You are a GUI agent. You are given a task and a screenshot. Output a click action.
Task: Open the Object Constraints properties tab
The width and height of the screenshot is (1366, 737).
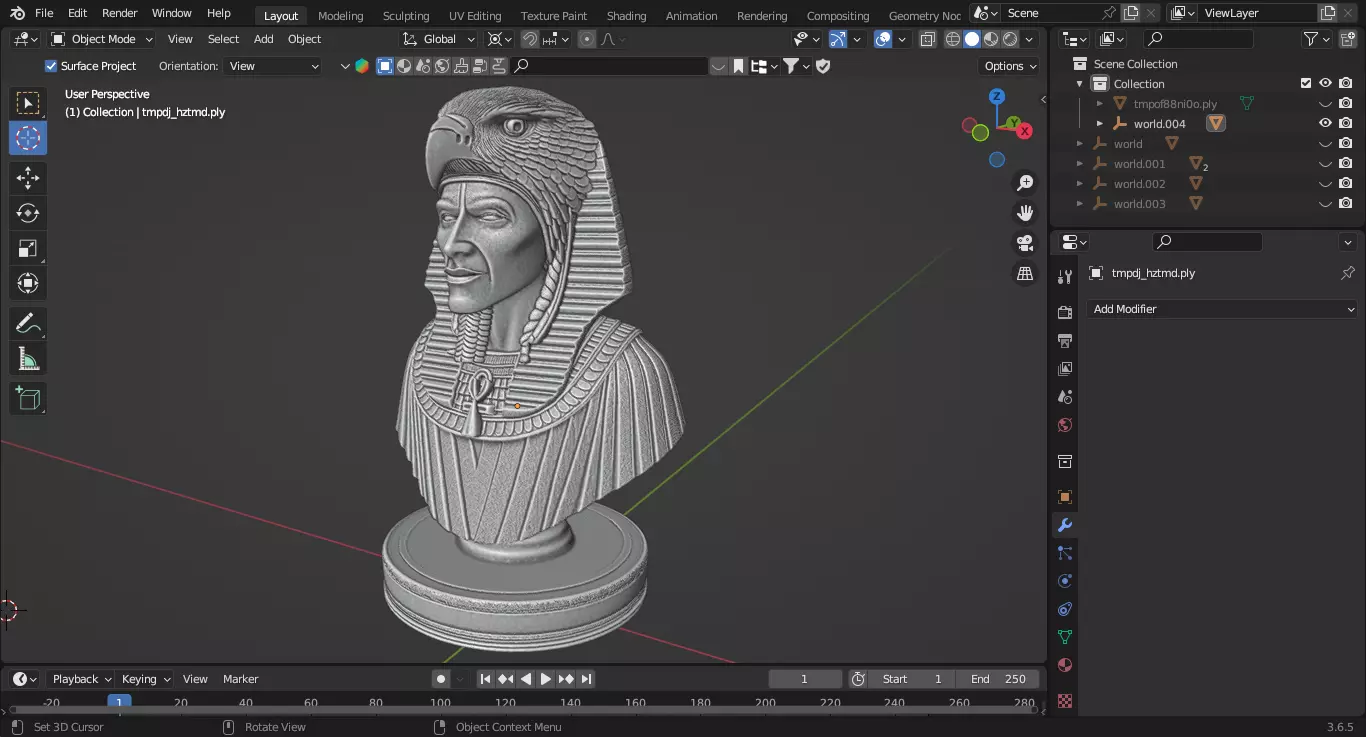[1065, 609]
